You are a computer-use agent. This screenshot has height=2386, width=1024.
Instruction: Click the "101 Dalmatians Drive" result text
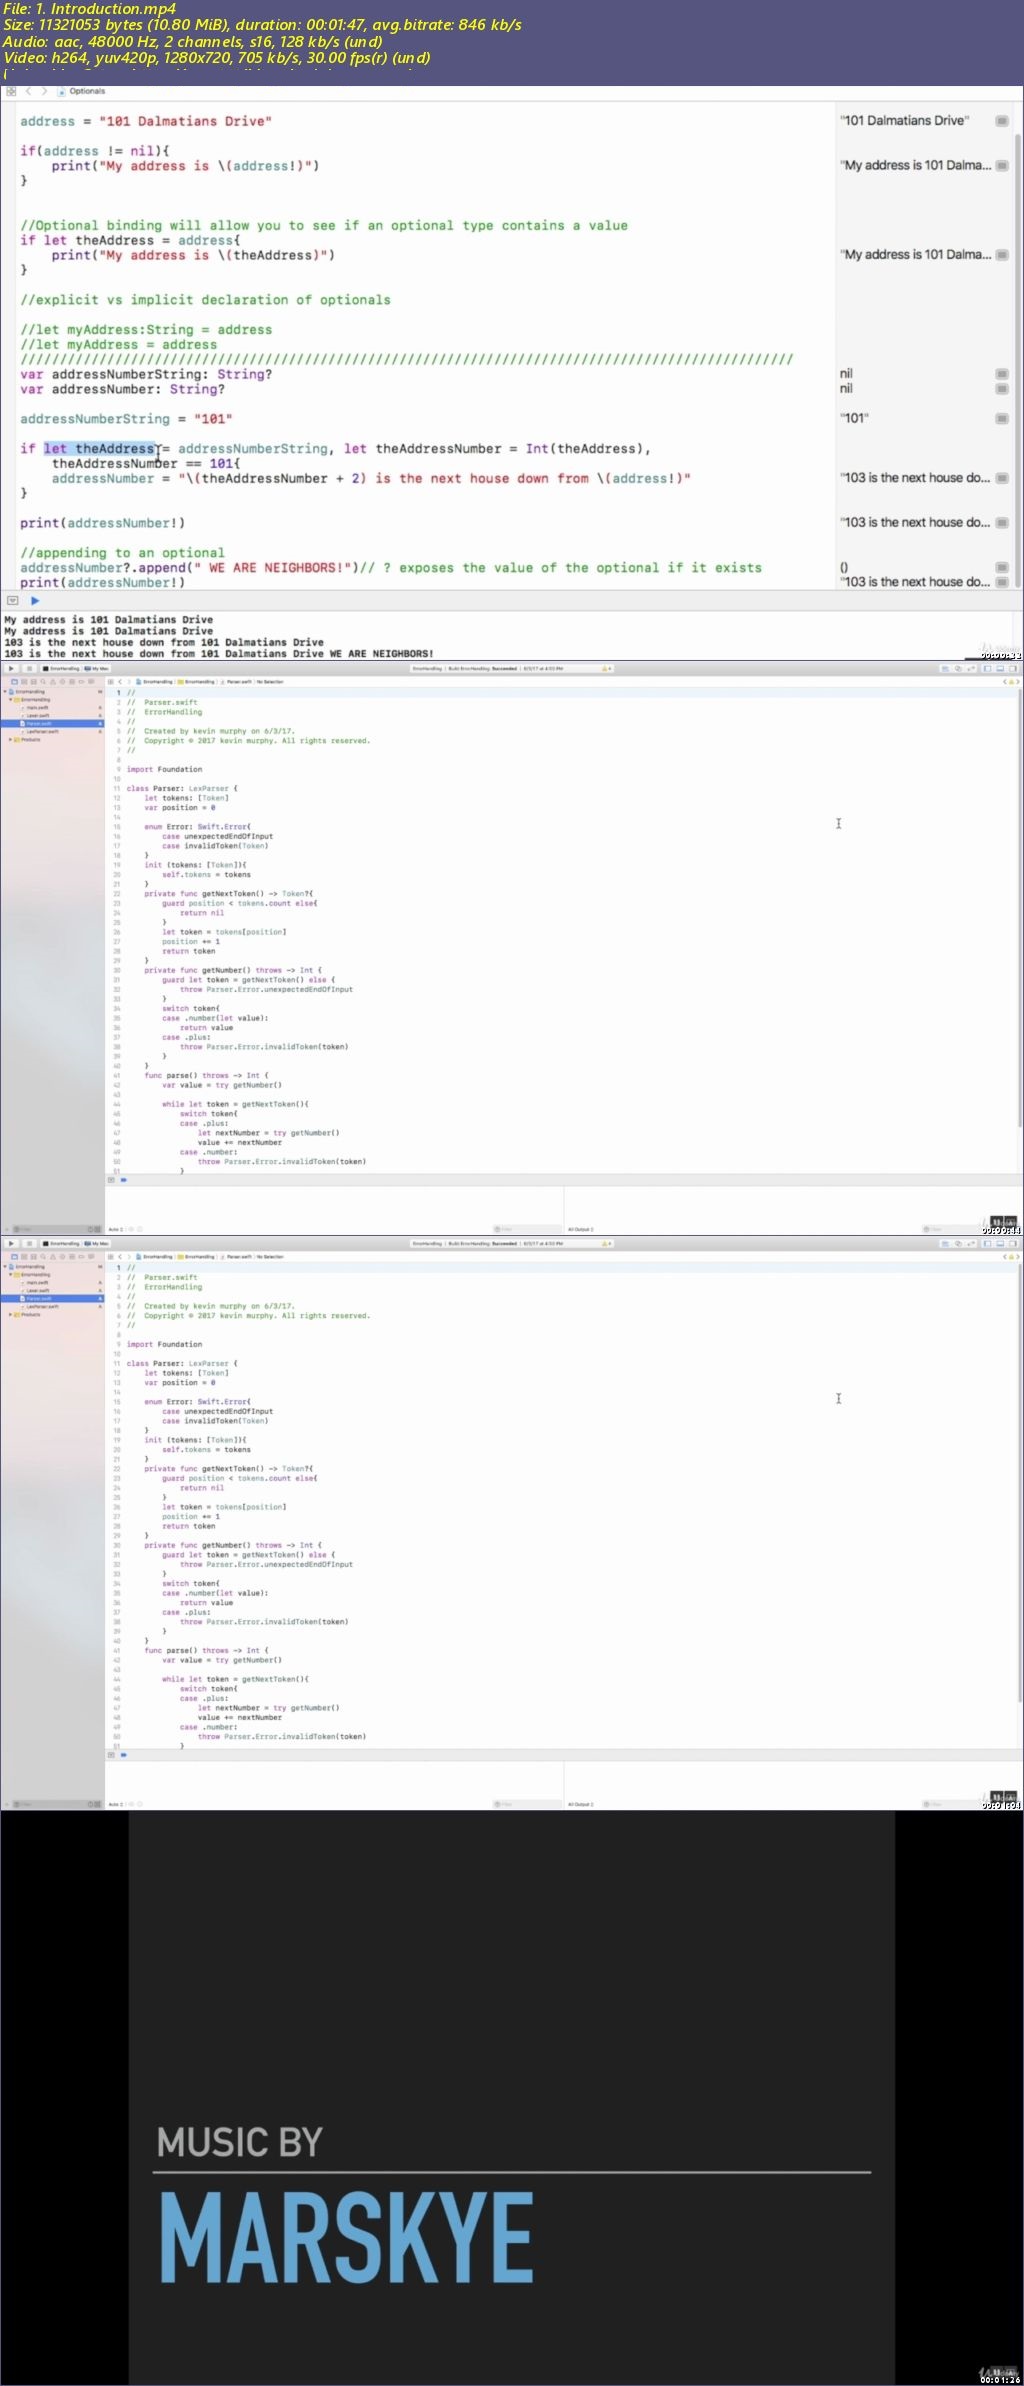(905, 121)
